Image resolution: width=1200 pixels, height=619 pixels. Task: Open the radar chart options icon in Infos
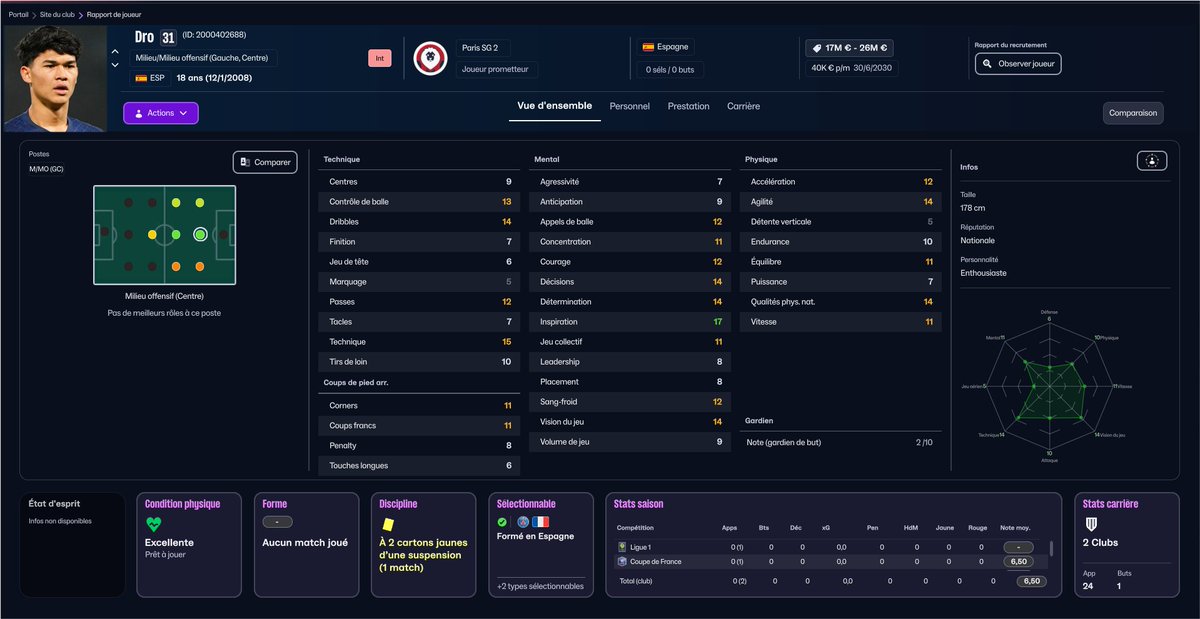click(x=1152, y=160)
